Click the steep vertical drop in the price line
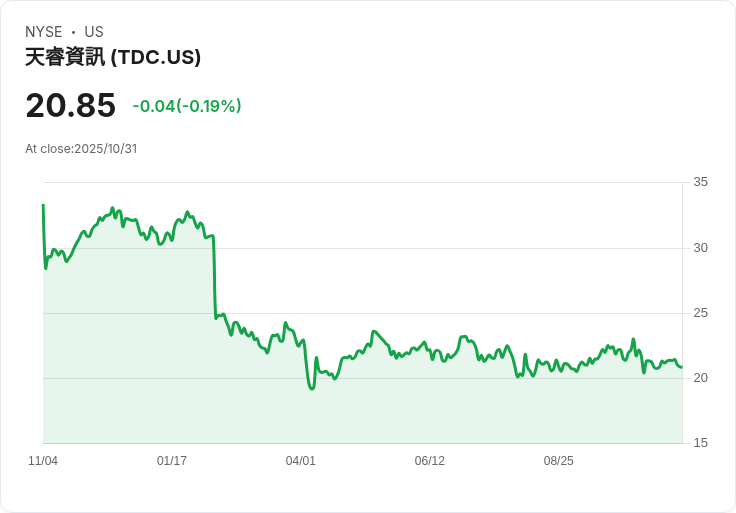This screenshot has height=513, width=736. pyautogui.click(x=214, y=278)
